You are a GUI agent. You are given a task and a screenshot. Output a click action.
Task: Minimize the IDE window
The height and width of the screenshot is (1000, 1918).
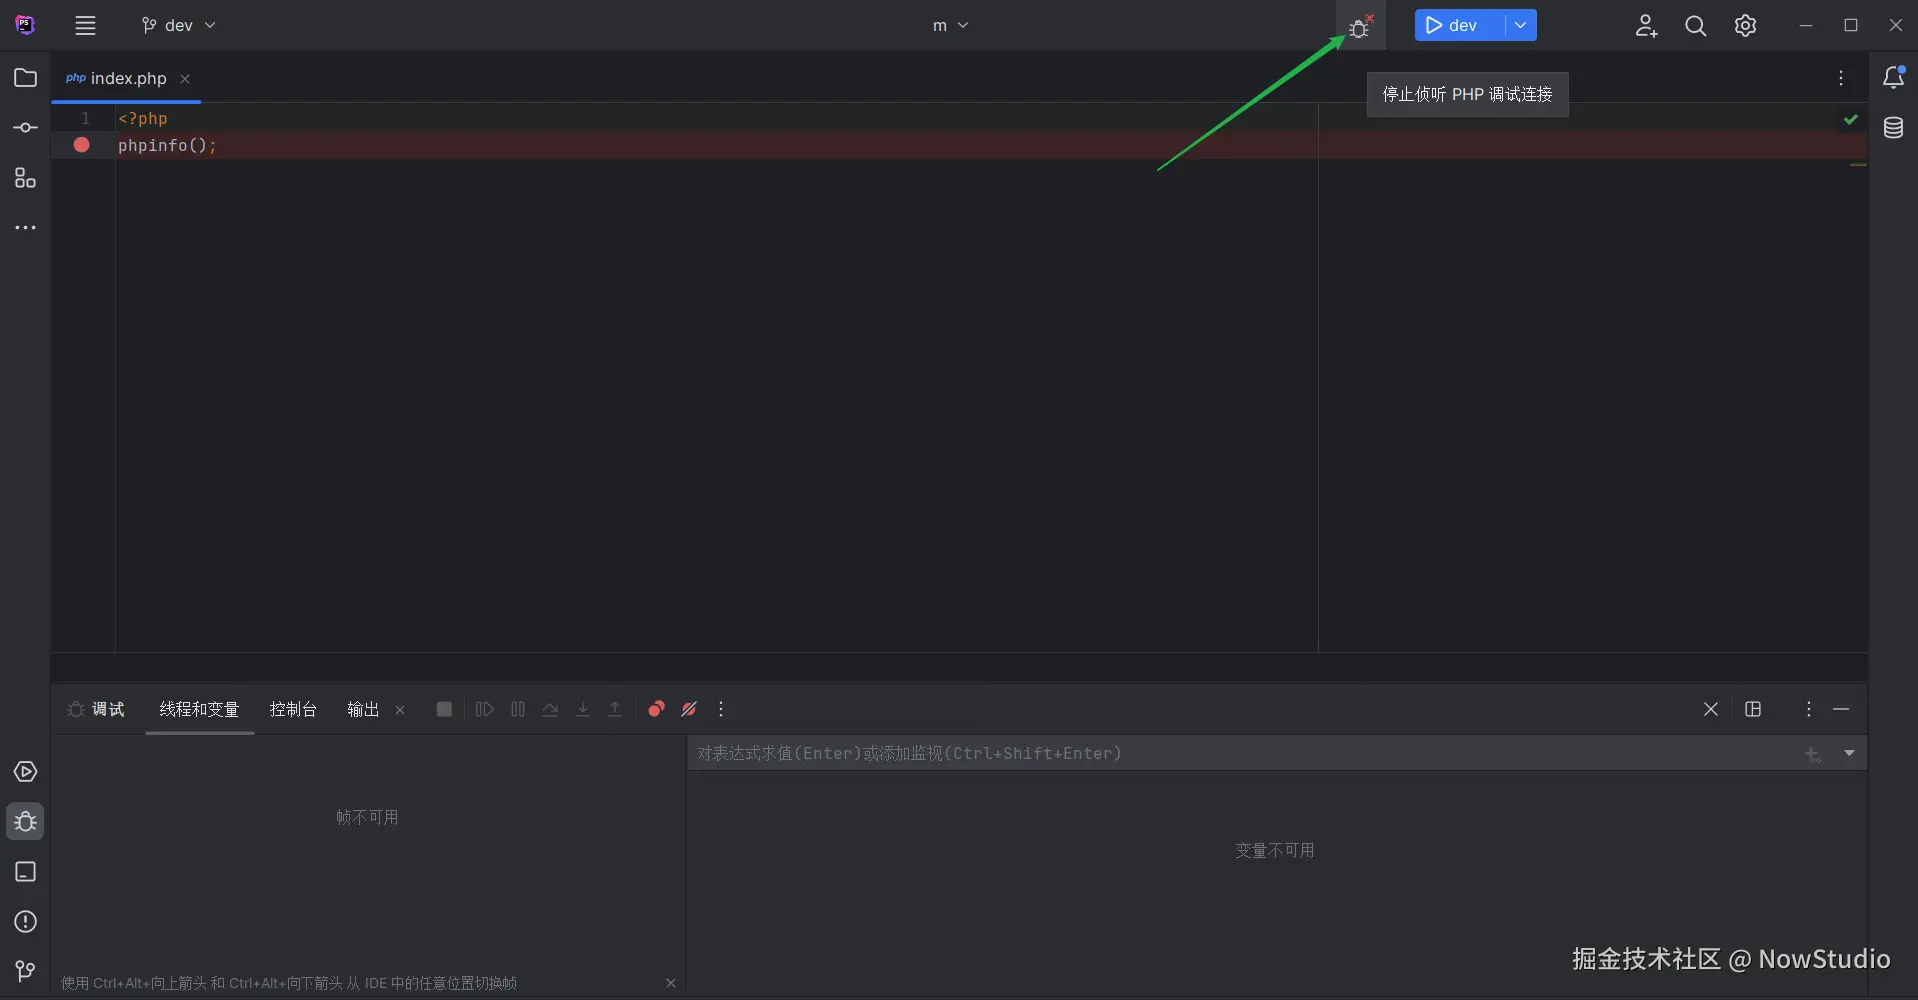coord(1806,26)
